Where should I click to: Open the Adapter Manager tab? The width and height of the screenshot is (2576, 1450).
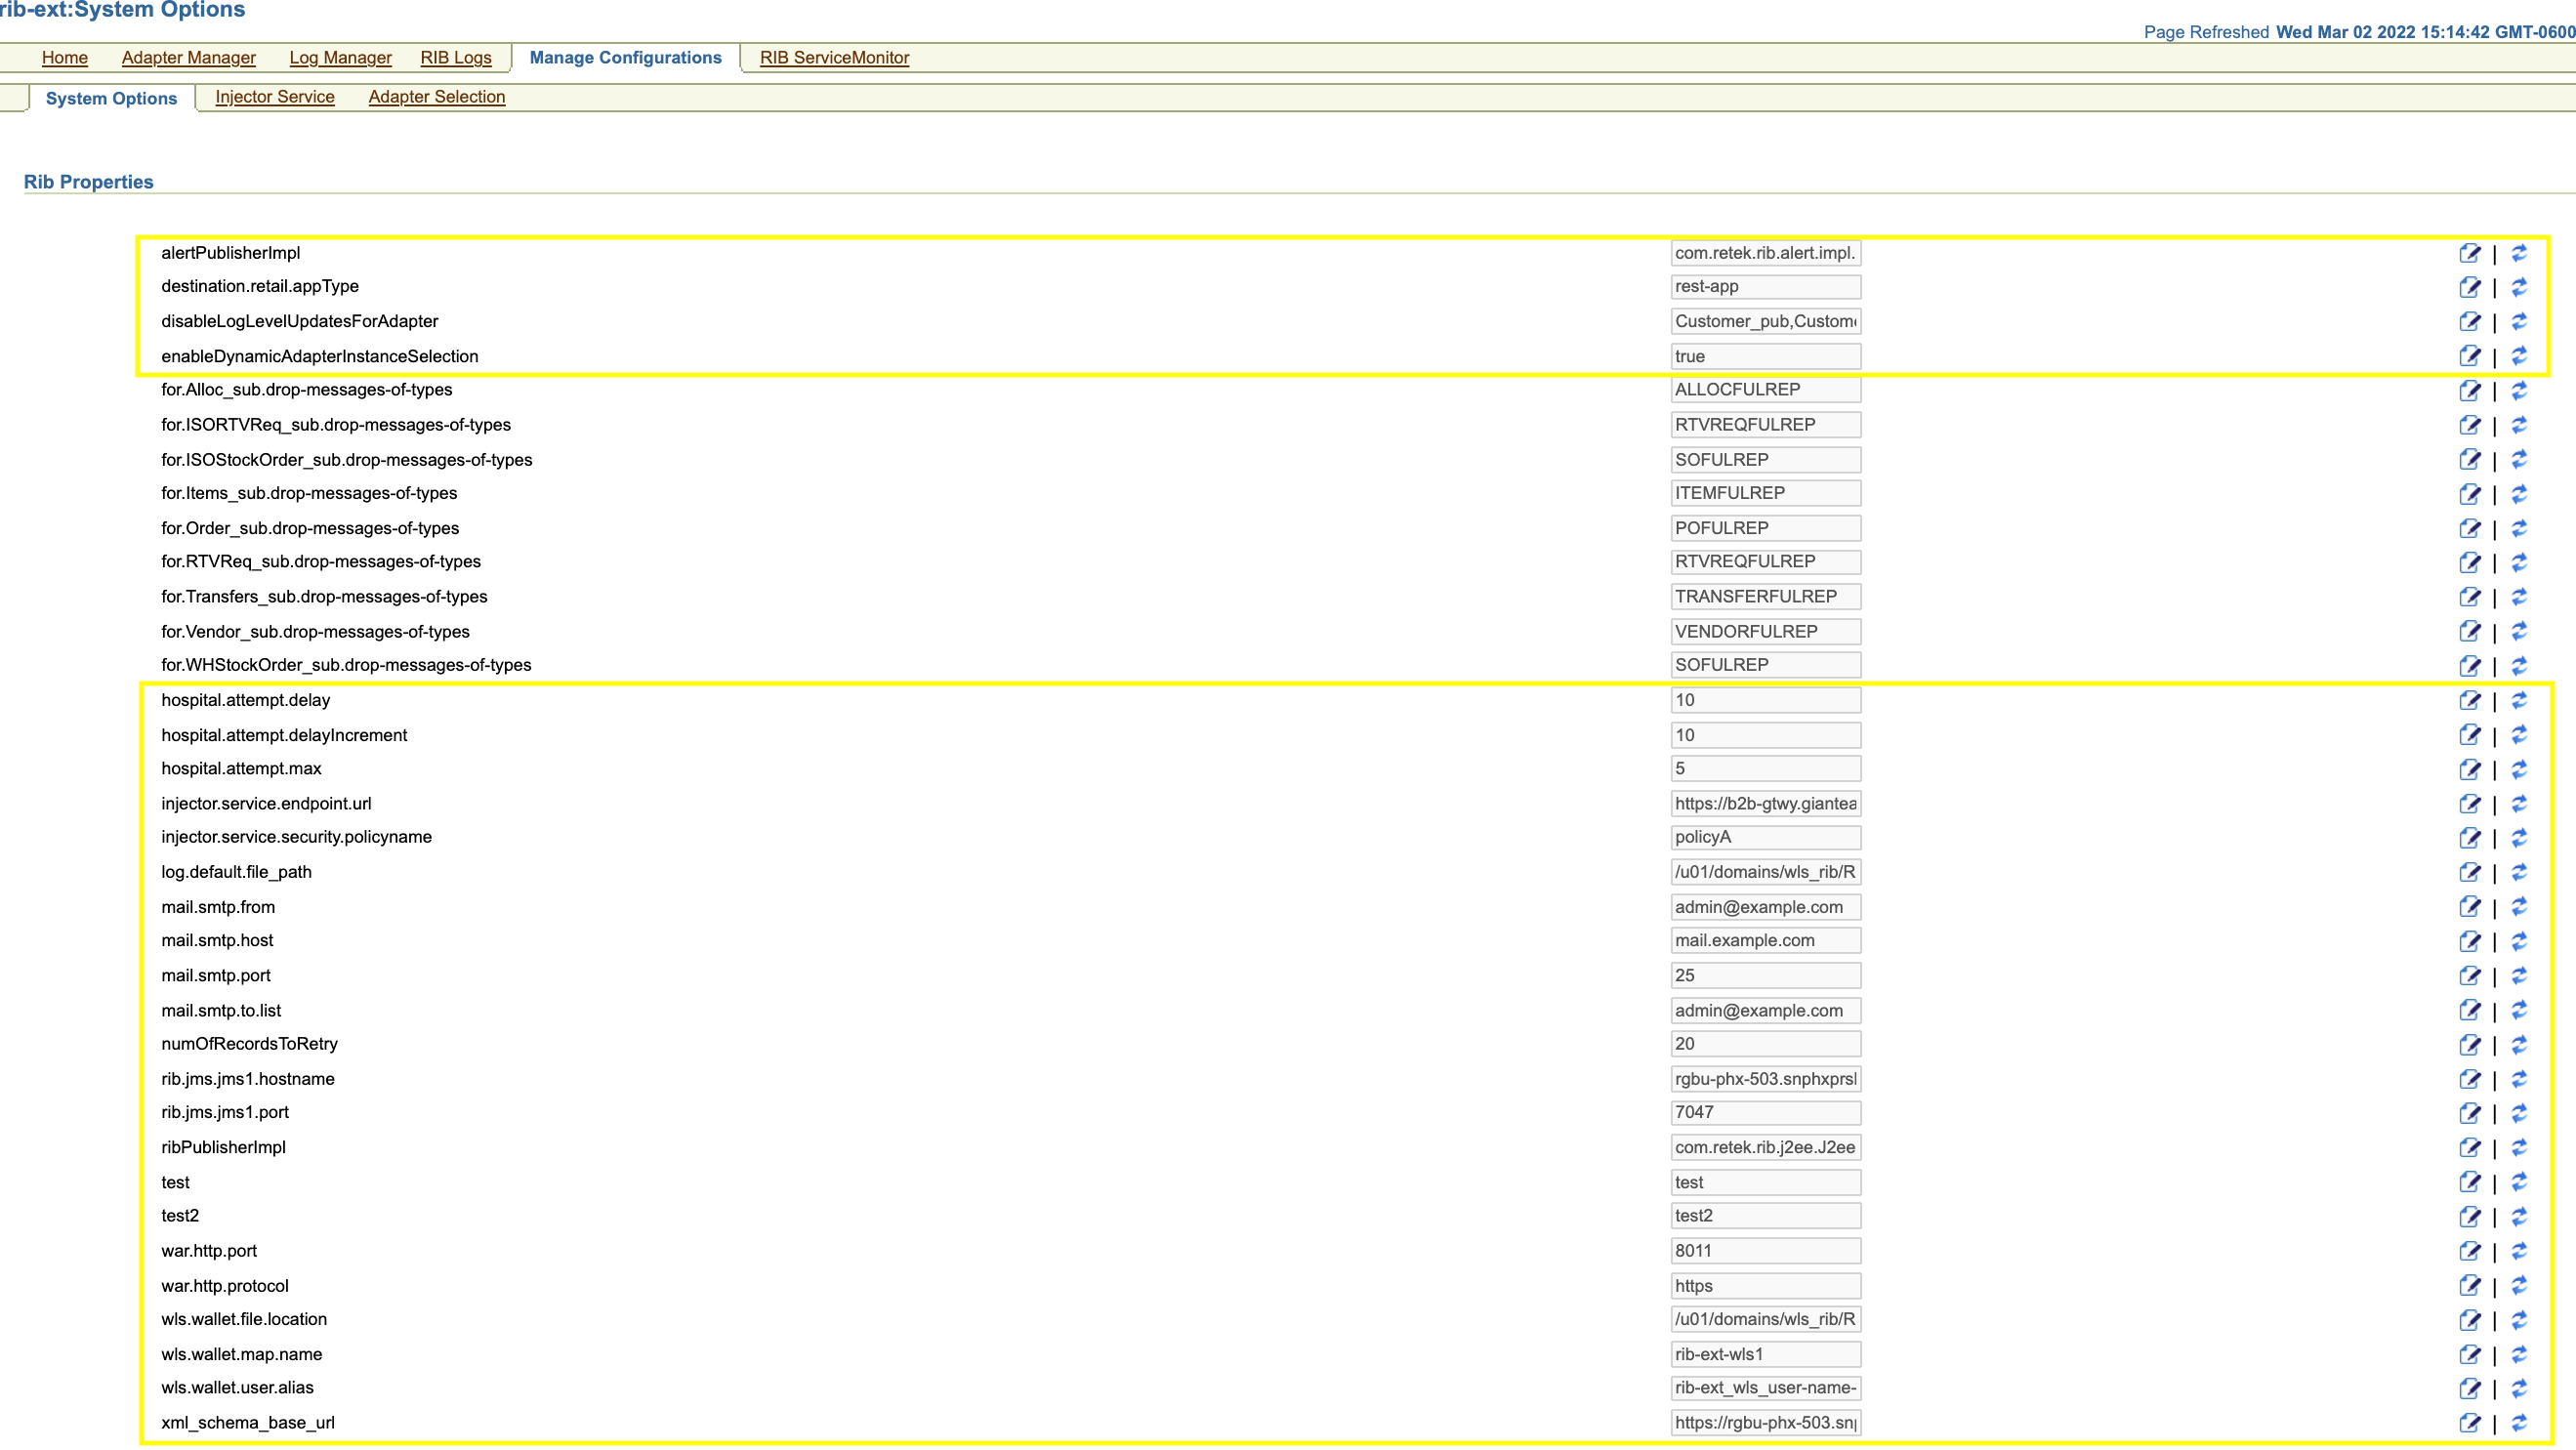click(x=188, y=58)
